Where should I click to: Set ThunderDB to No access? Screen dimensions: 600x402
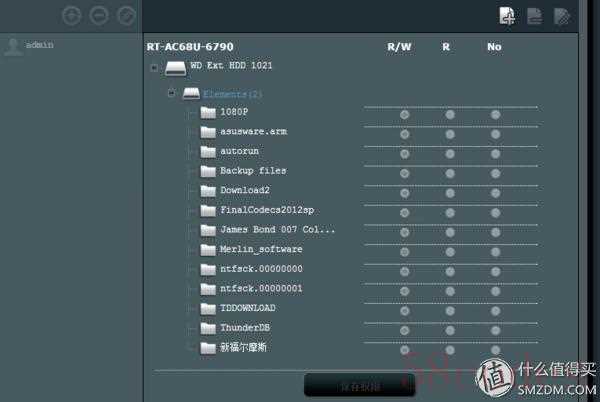[x=496, y=330]
